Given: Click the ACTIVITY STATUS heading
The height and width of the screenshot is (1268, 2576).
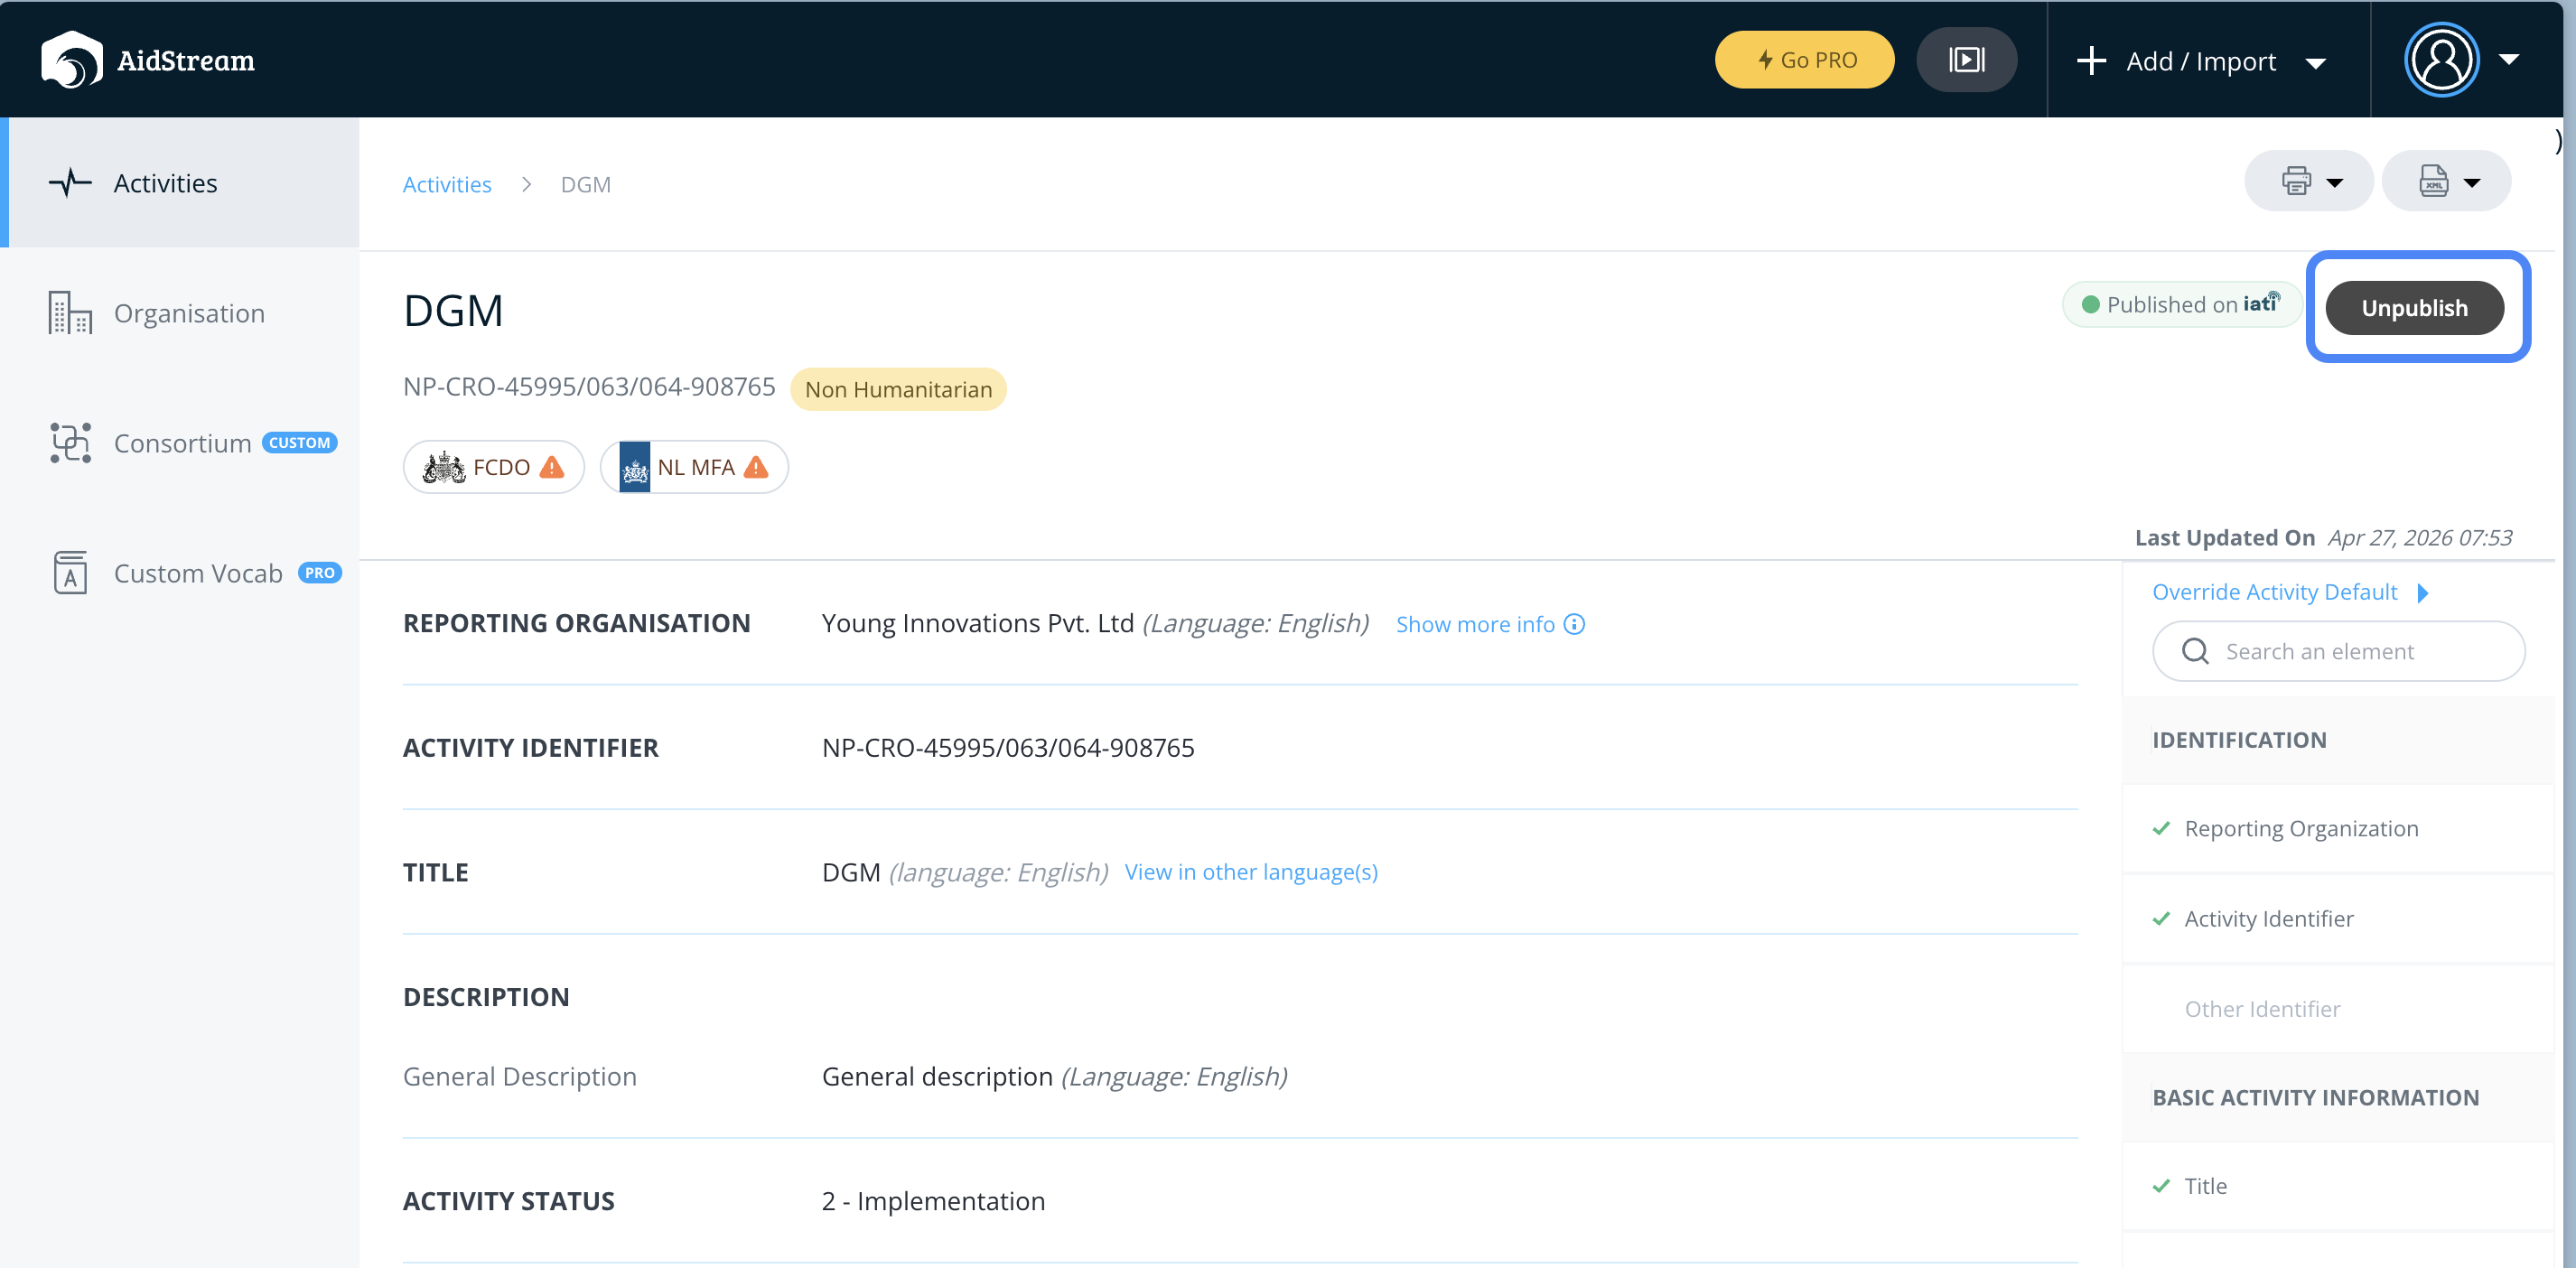Looking at the screenshot, I should pyautogui.click(x=508, y=1201).
